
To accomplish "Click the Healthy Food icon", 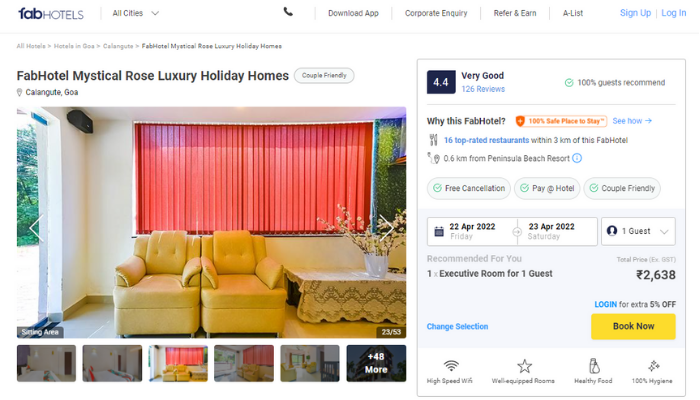I will coord(594,366).
